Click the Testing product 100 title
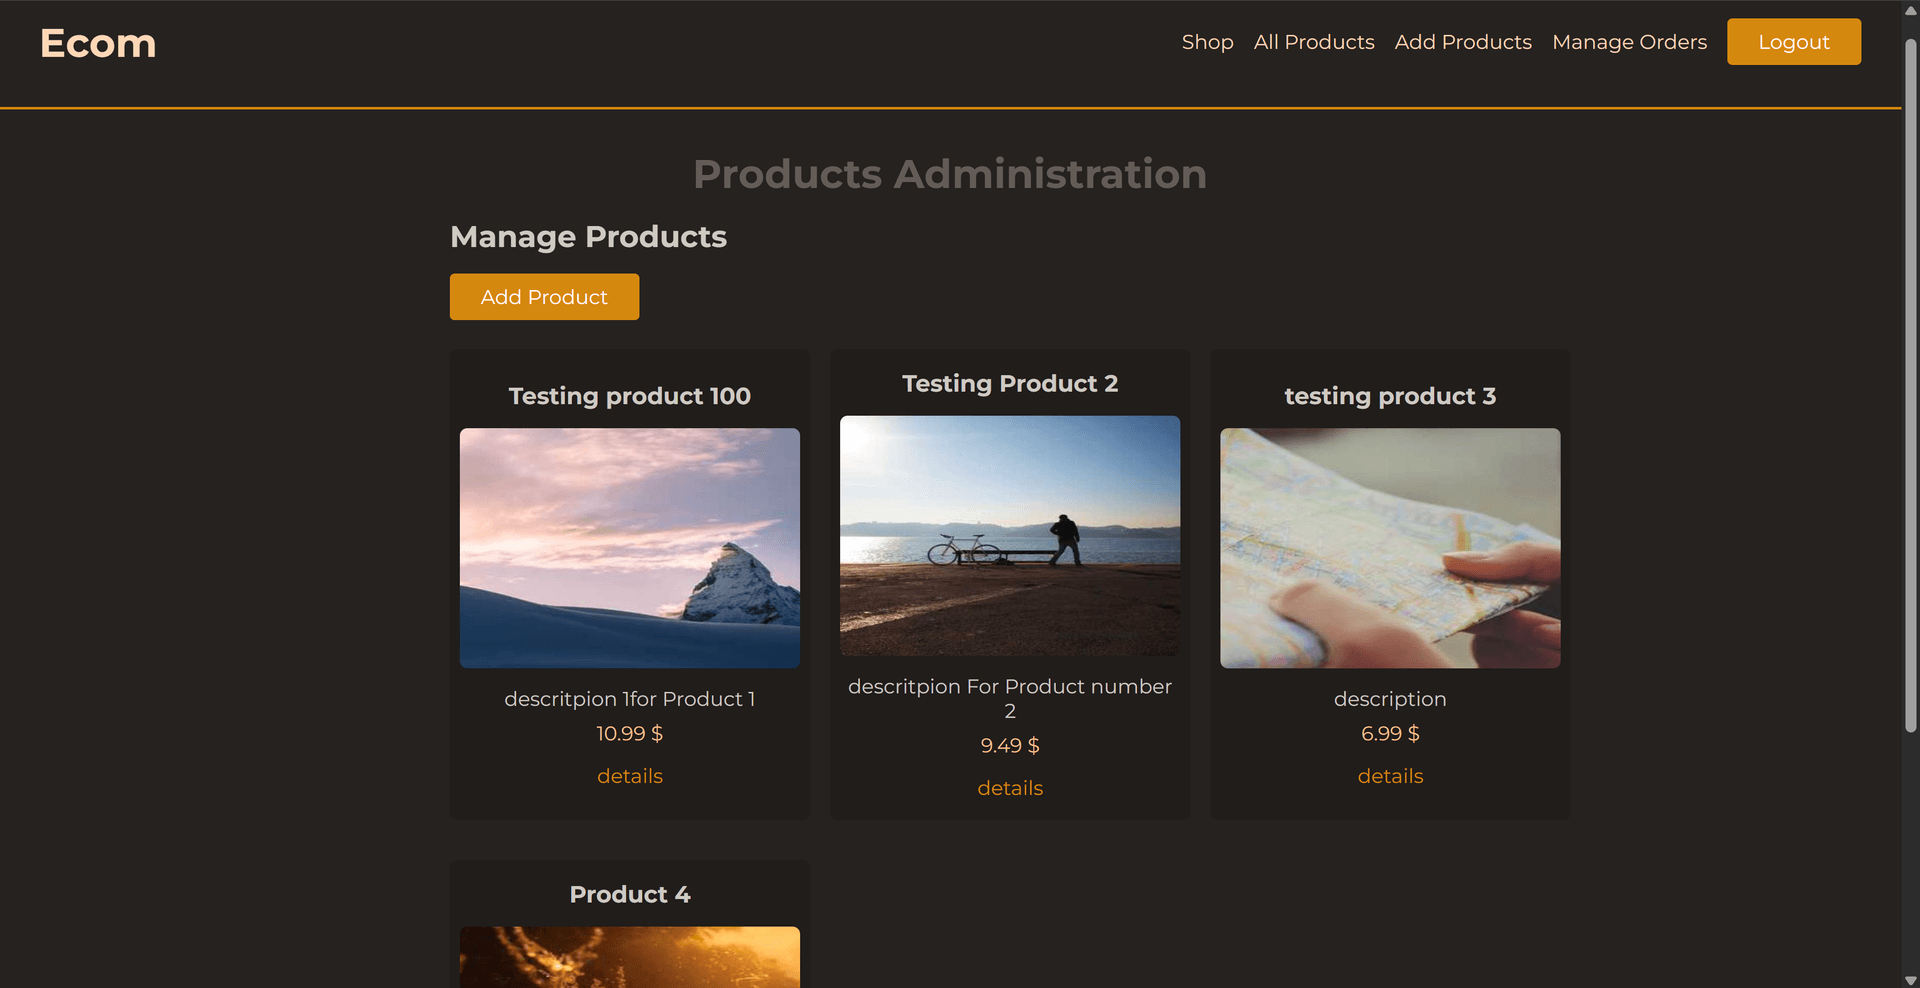Screen dimensions: 1920x988 [630, 396]
